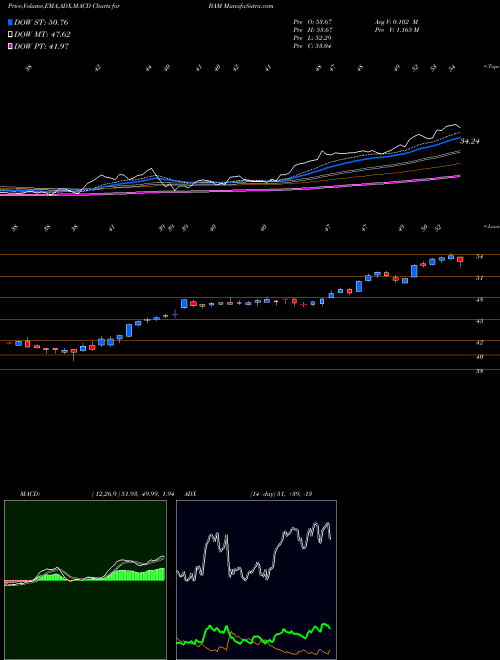Click the 42 price axis label
Viewport: 500px width, 660px height.
[x=479, y=343]
